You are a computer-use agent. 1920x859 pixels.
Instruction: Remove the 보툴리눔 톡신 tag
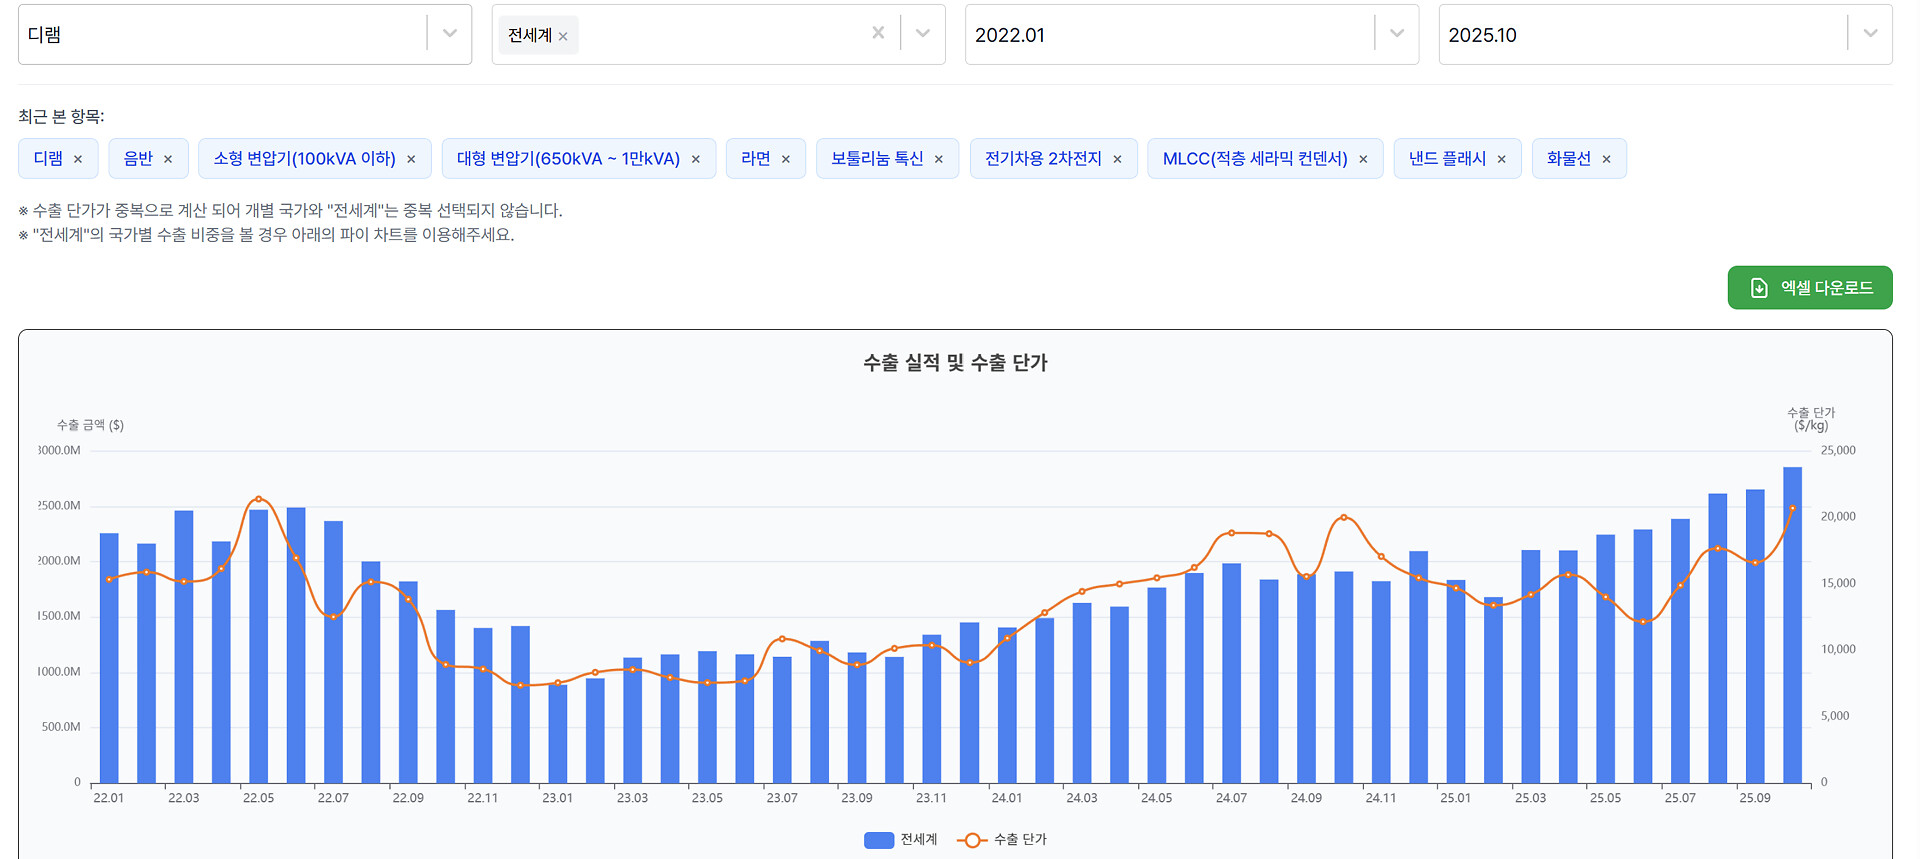(x=939, y=160)
